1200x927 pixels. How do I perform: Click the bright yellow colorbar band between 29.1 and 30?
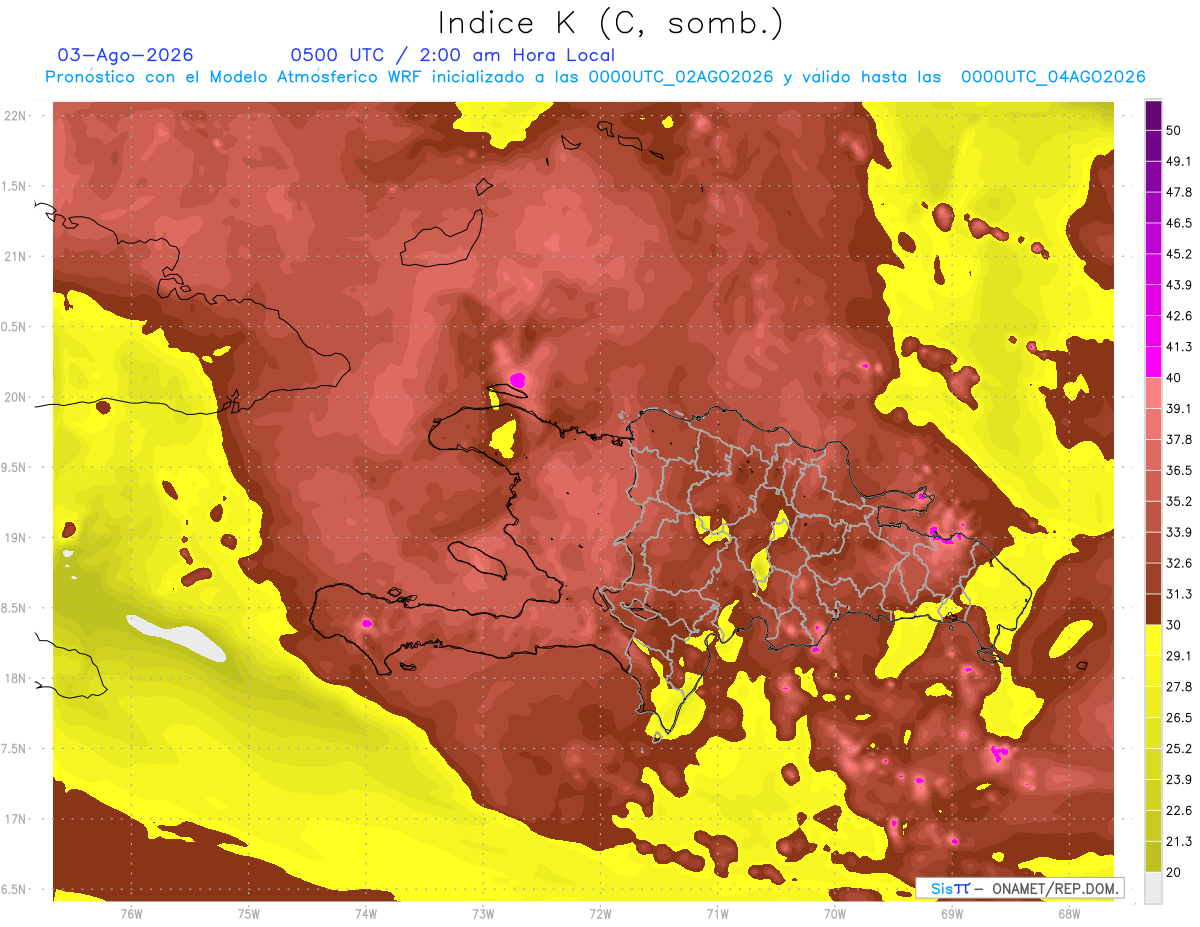[1153, 641]
